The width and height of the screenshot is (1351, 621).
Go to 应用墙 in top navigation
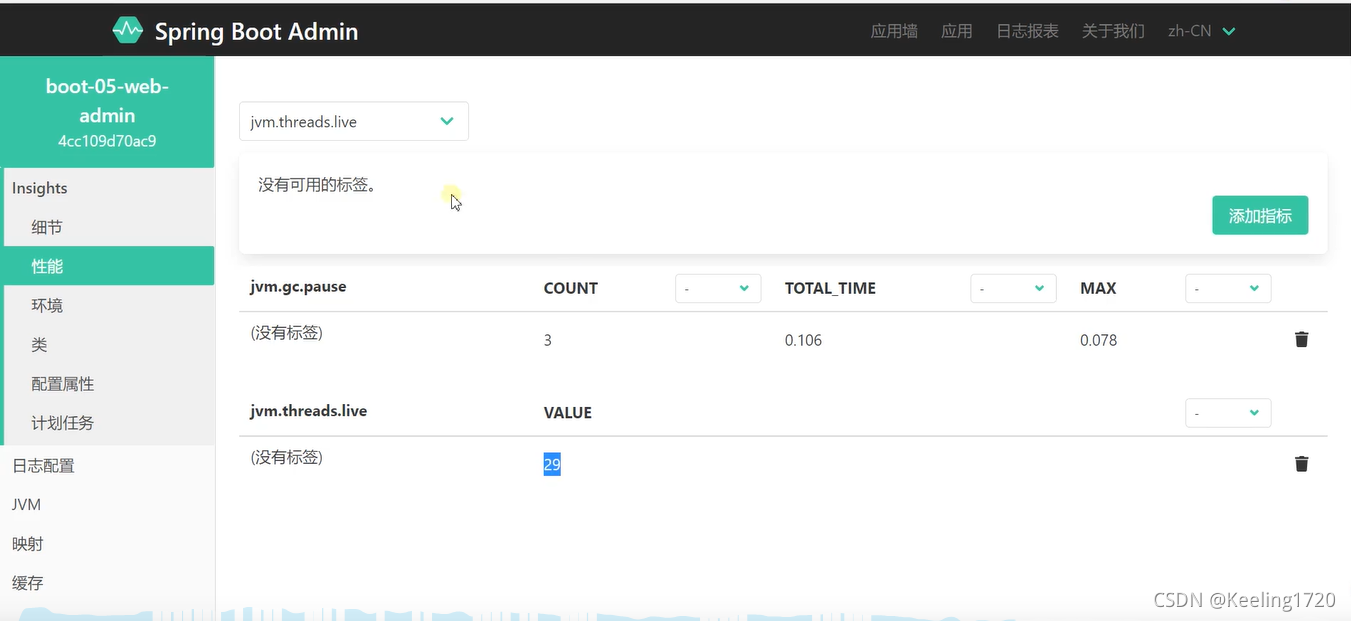894,31
